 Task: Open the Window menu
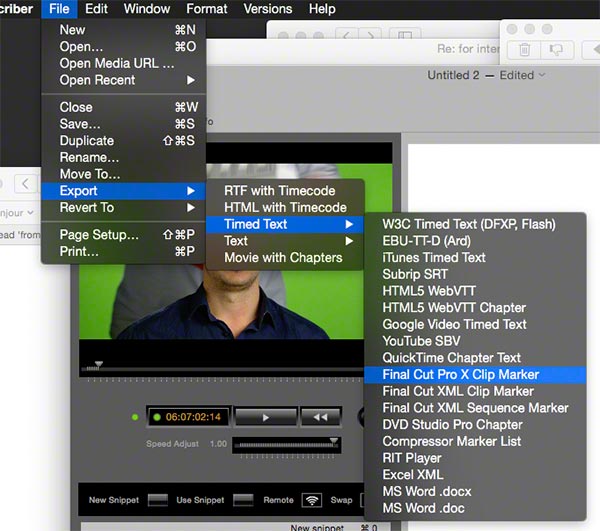pyautogui.click(x=147, y=9)
